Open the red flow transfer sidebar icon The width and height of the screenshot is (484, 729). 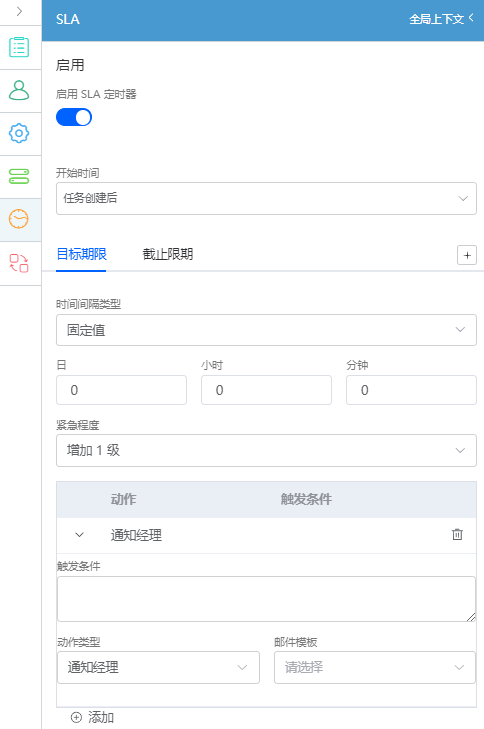(x=19, y=263)
